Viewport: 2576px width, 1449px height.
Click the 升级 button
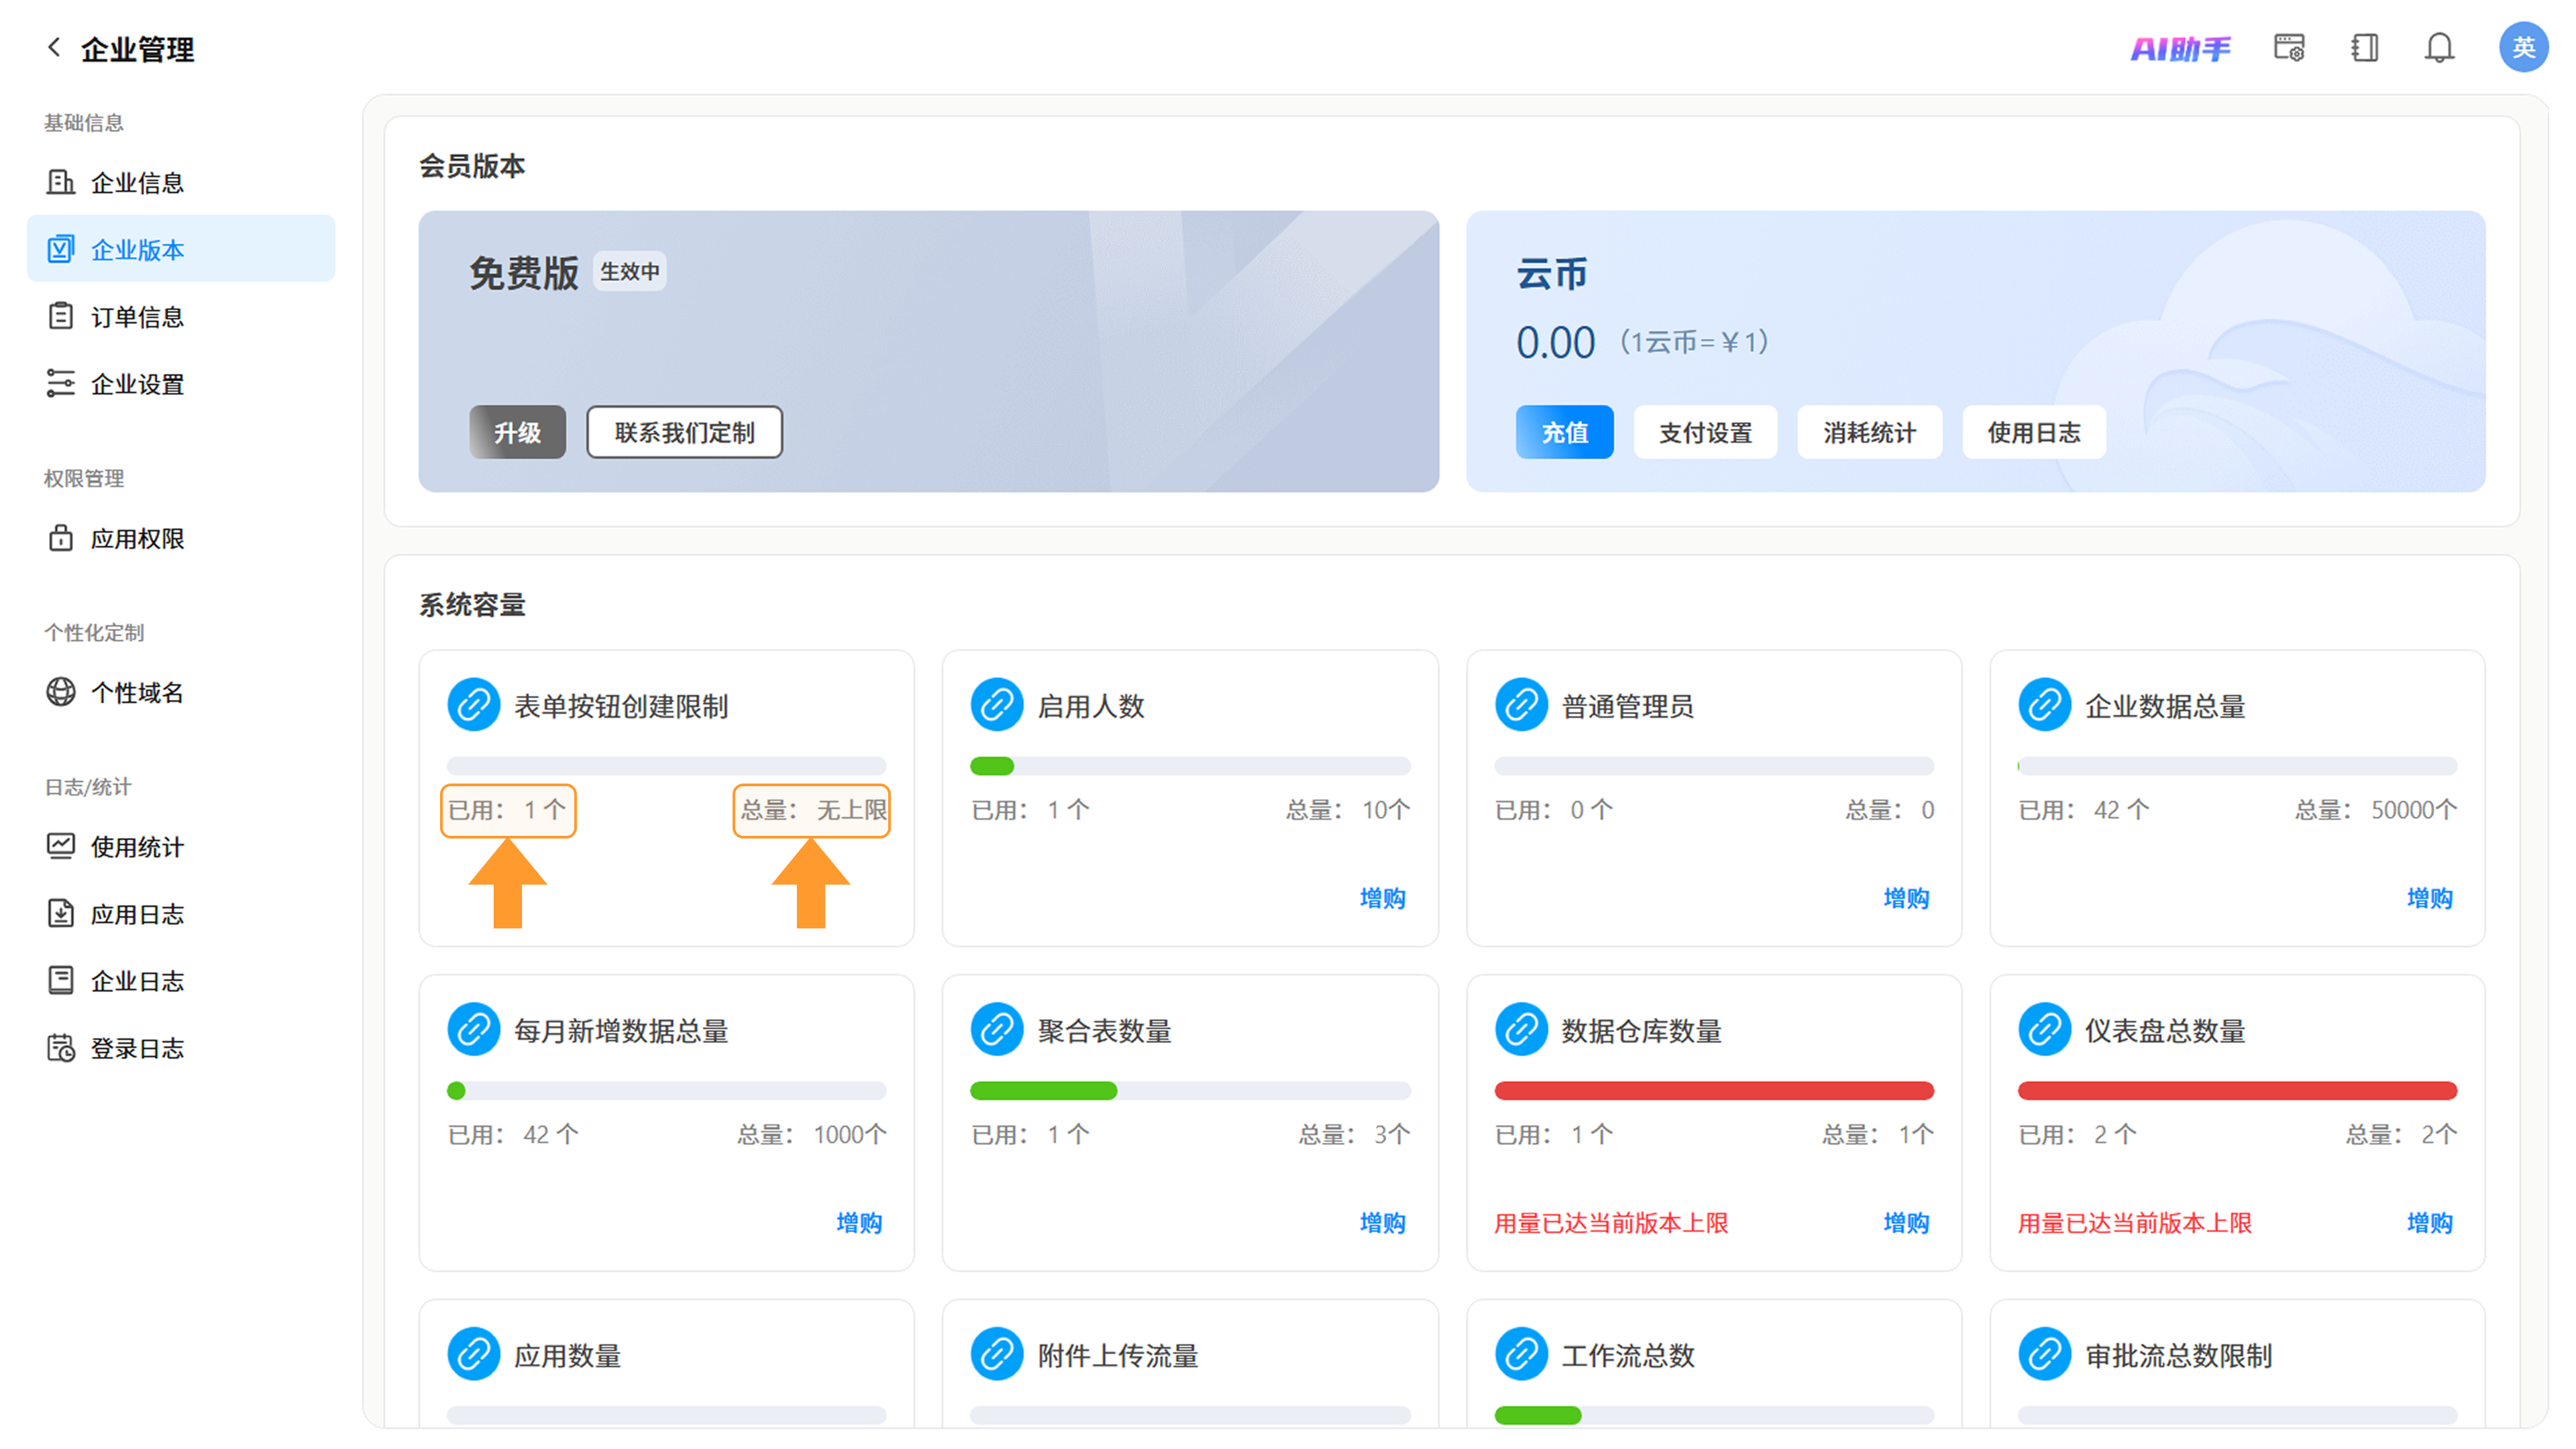click(x=517, y=432)
